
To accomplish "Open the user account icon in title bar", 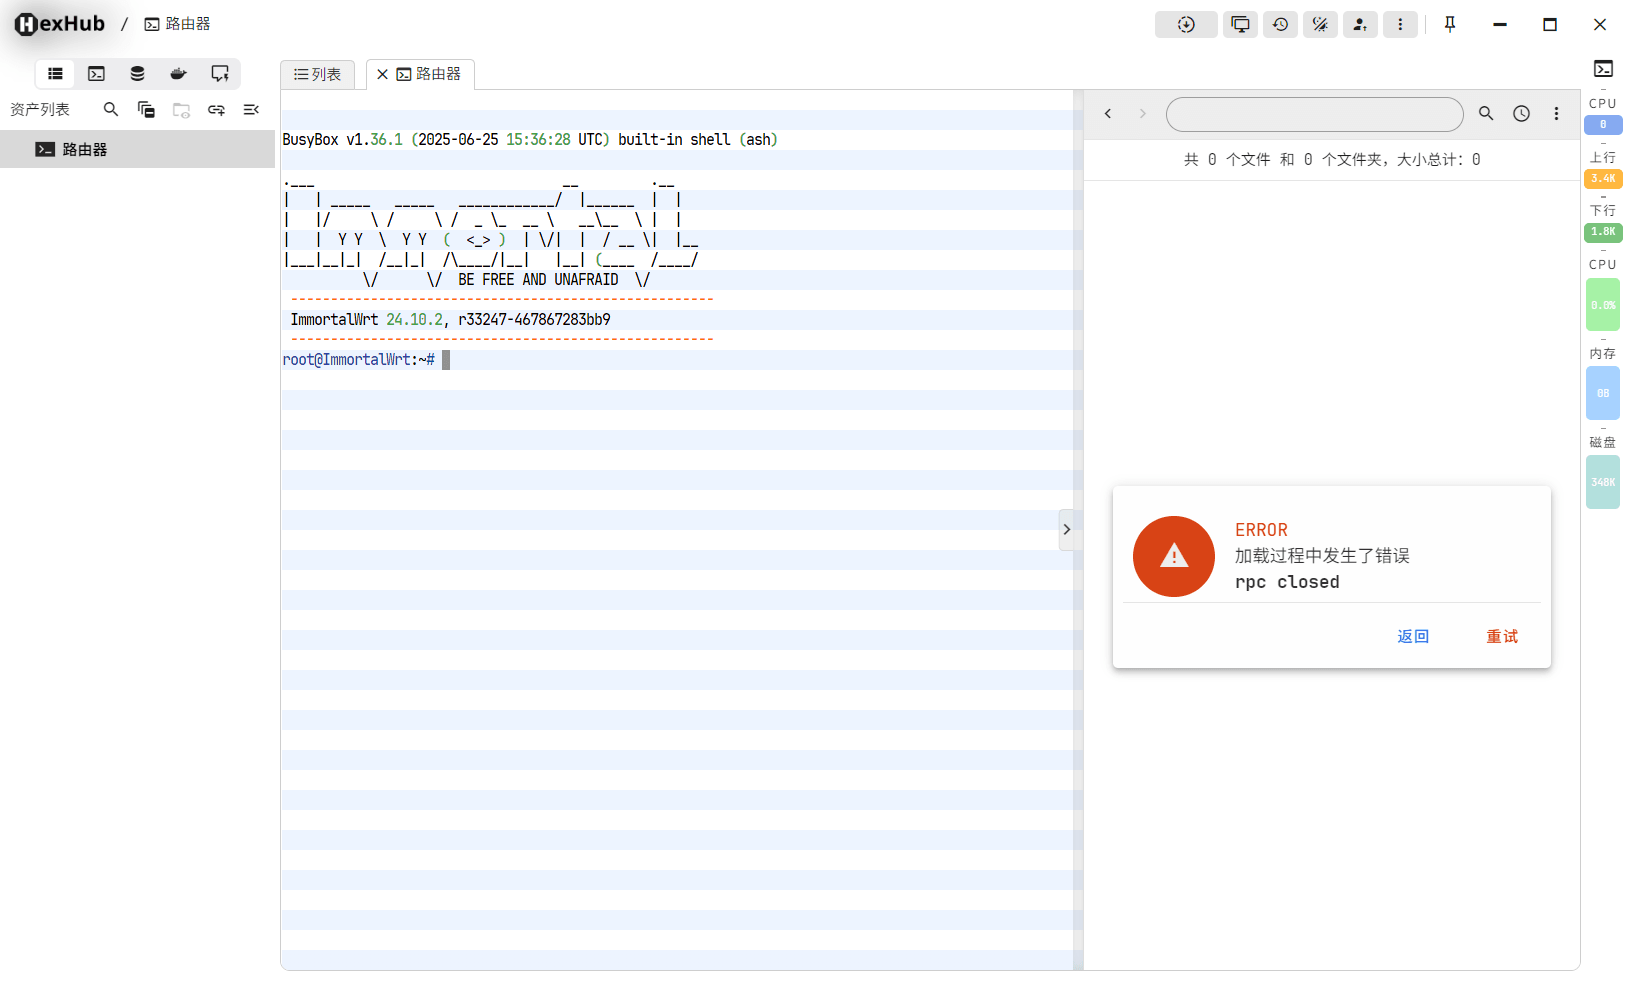I will [1360, 25].
